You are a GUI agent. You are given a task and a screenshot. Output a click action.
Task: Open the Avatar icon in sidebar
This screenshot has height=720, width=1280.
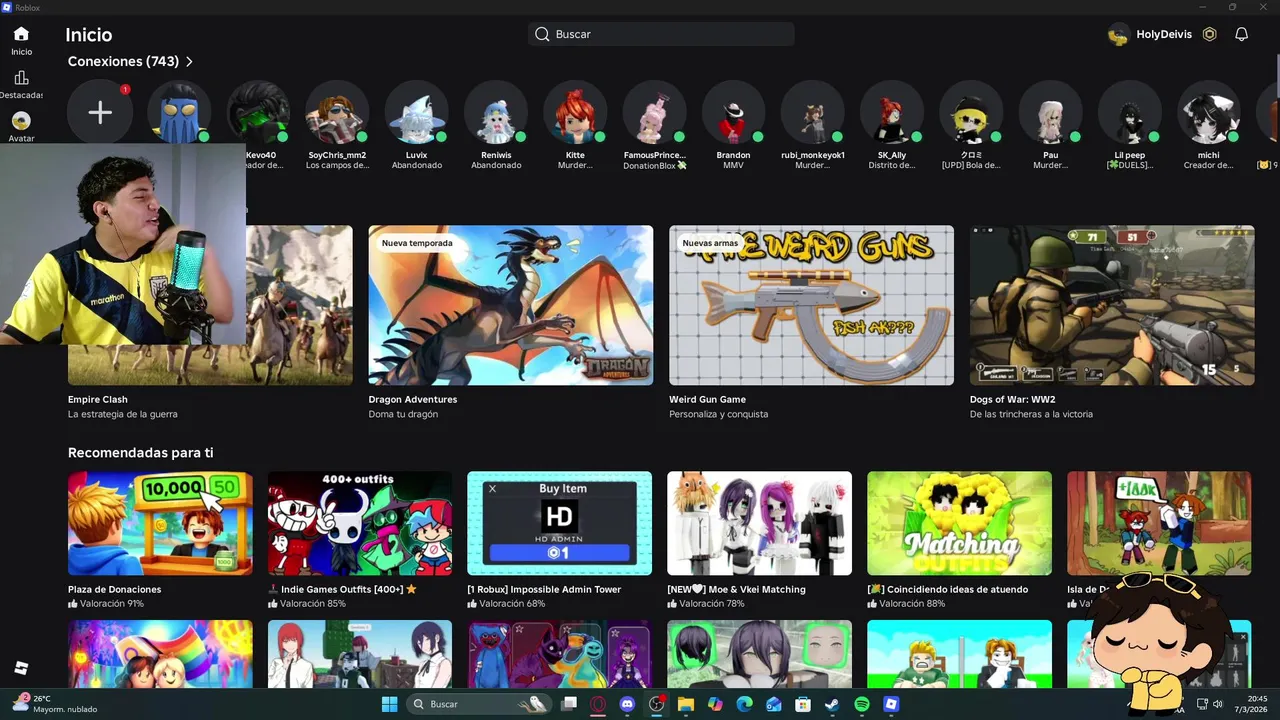[21, 121]
